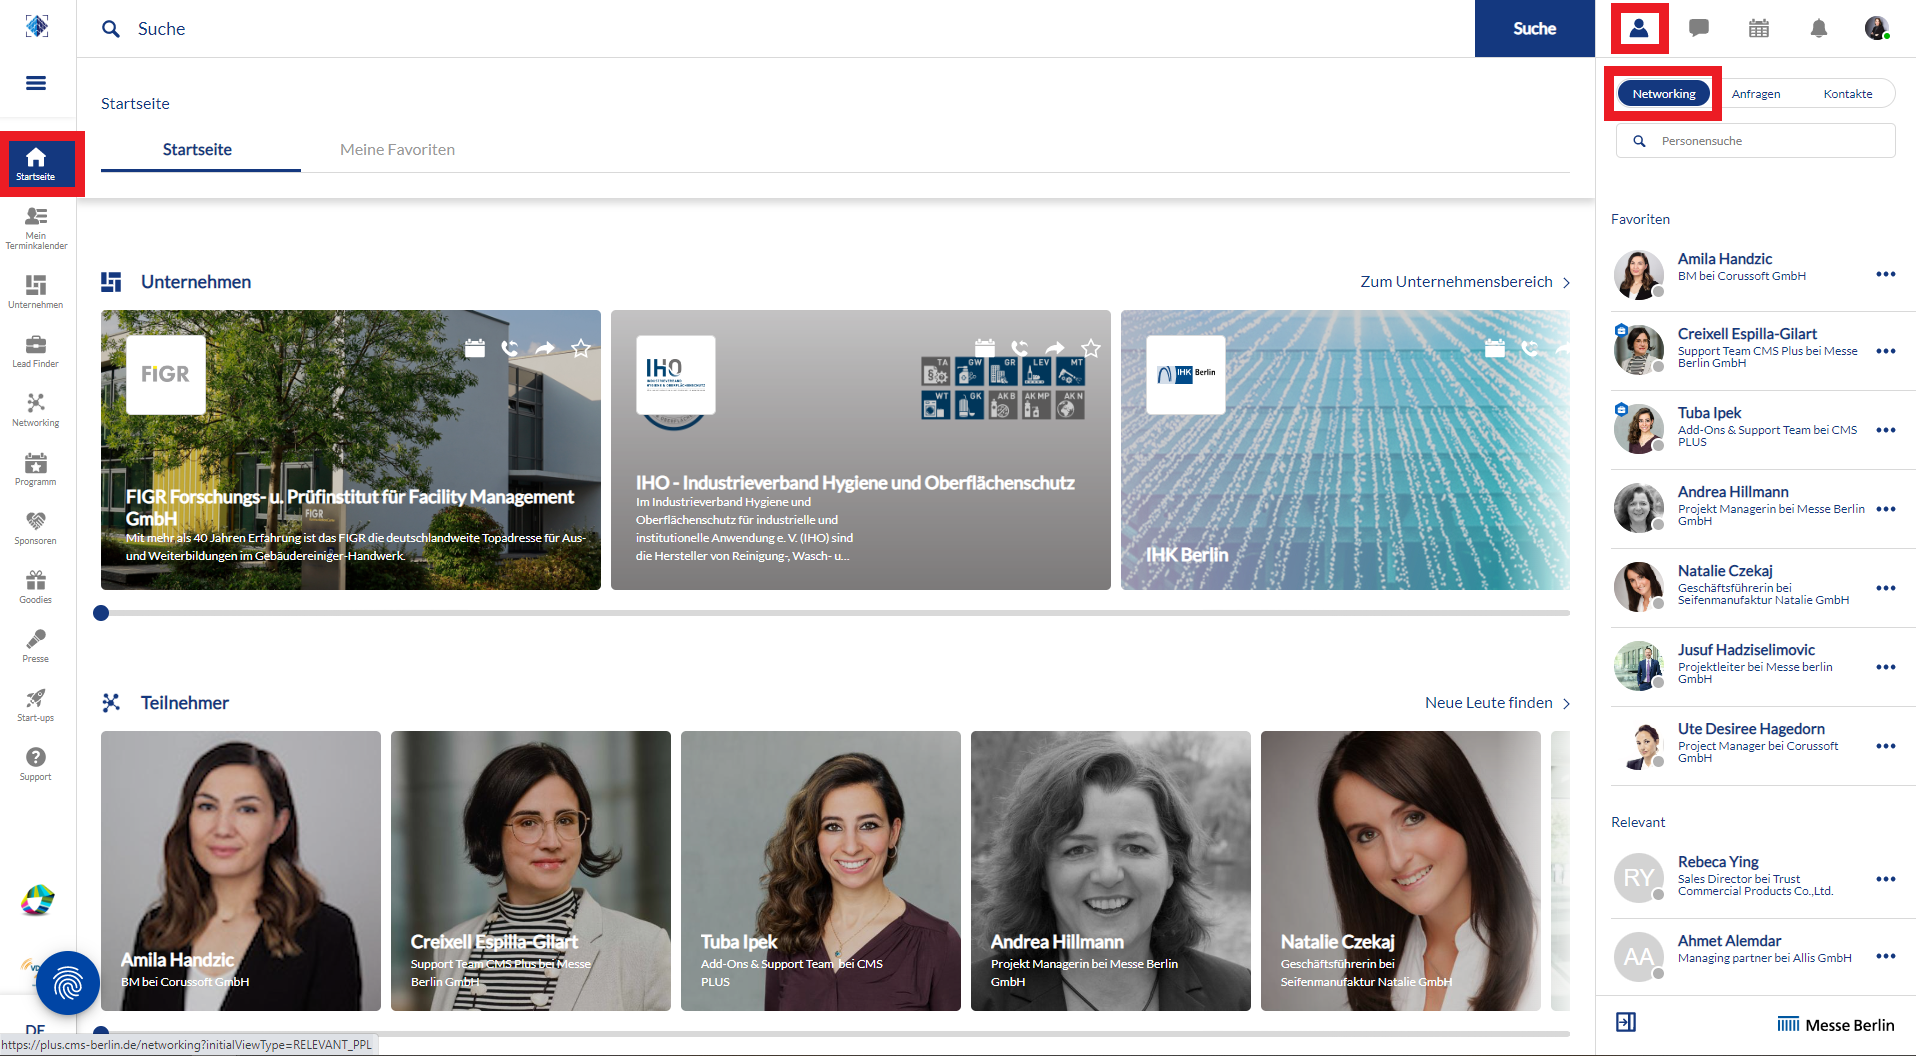This screenshot has height=1056, width=1916.
Task: Toggle favorite star on the FIGR card
Action: tap(581, 348)
